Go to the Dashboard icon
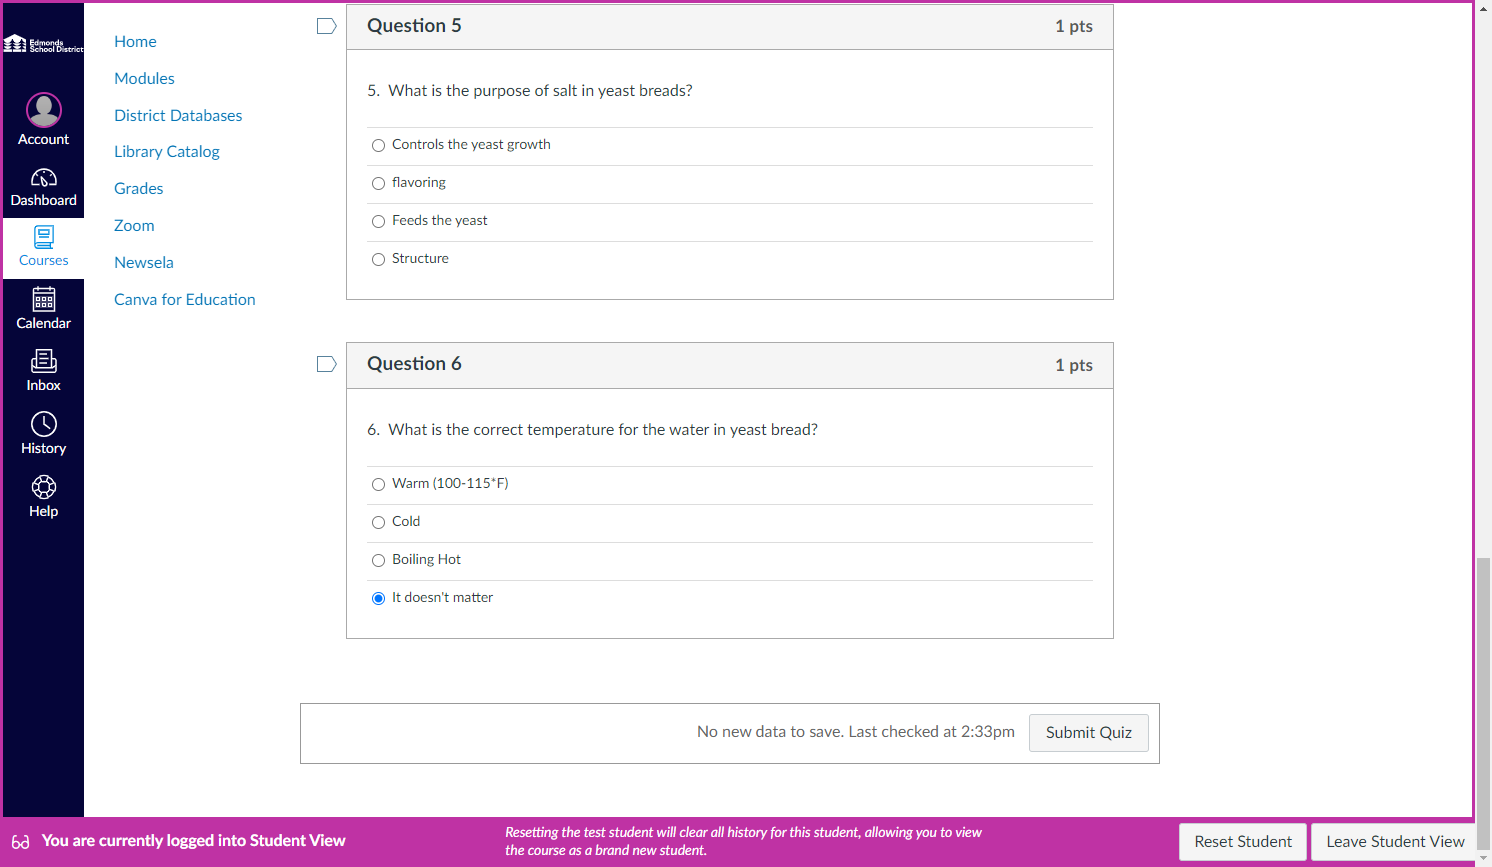This screenshot has width=1492, height=867. (44, 178)
